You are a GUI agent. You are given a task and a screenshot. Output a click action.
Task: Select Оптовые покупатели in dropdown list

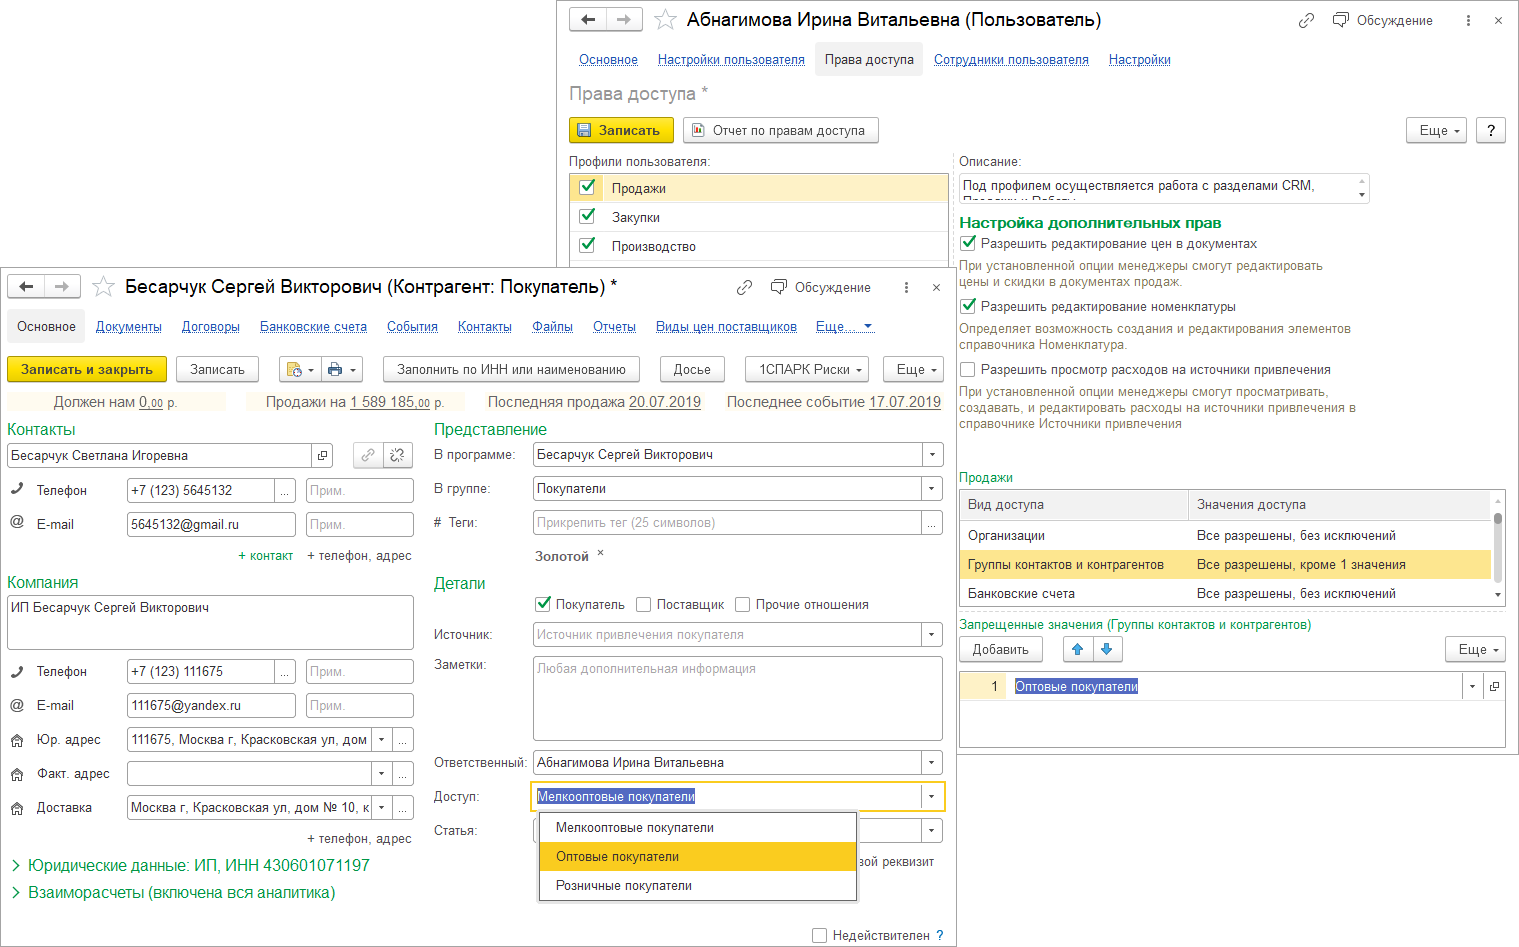(698, 856)
